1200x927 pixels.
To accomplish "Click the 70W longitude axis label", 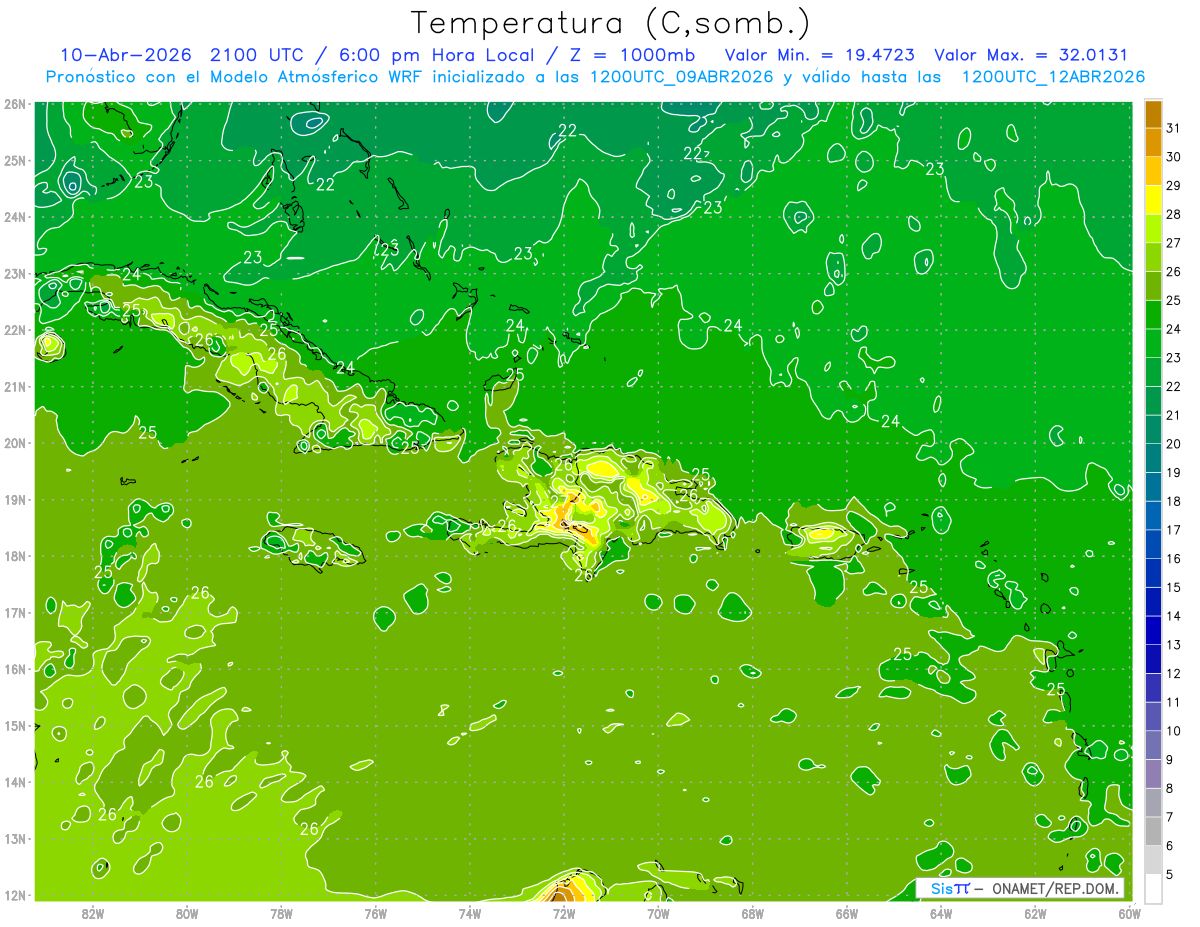I will click(x=658, y=913).
